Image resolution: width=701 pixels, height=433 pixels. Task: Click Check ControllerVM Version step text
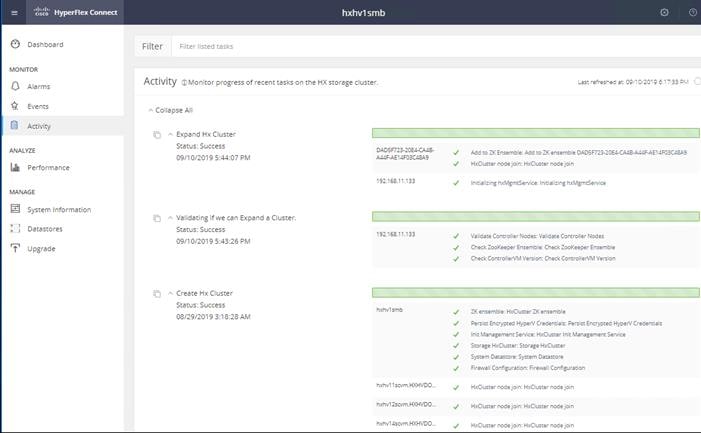[543, 258]
